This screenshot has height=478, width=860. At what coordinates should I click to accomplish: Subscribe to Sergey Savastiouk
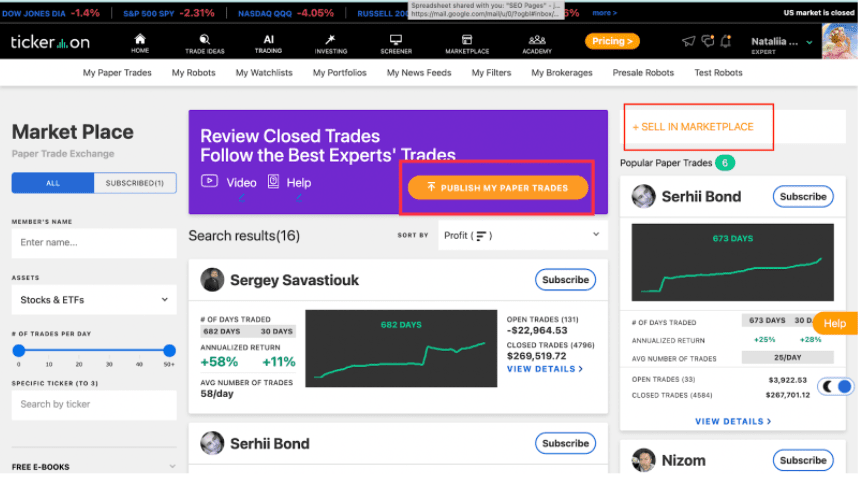tap(565, 280)
